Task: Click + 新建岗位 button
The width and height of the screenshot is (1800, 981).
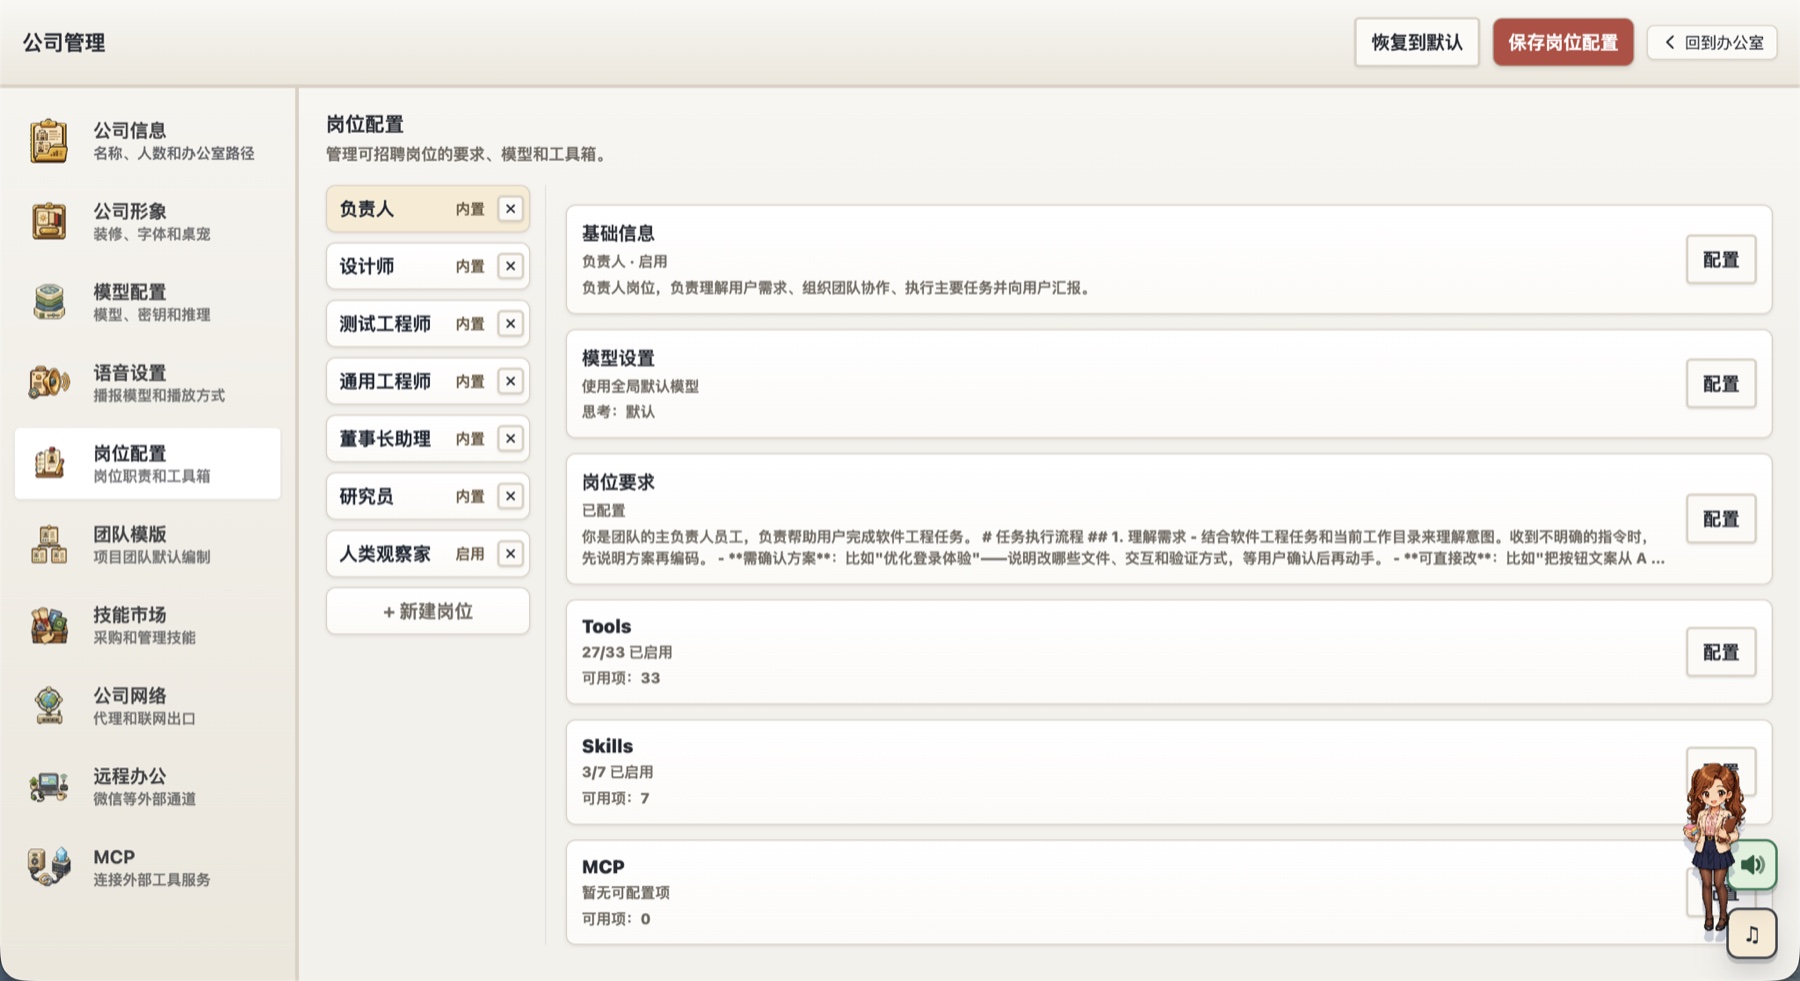Action: (428, 611)
